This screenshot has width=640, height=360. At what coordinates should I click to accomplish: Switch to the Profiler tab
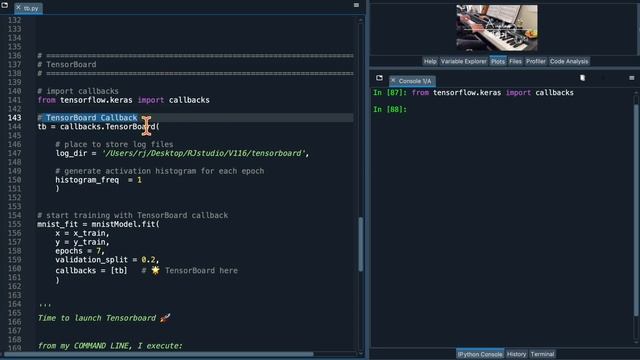point(536,61)
